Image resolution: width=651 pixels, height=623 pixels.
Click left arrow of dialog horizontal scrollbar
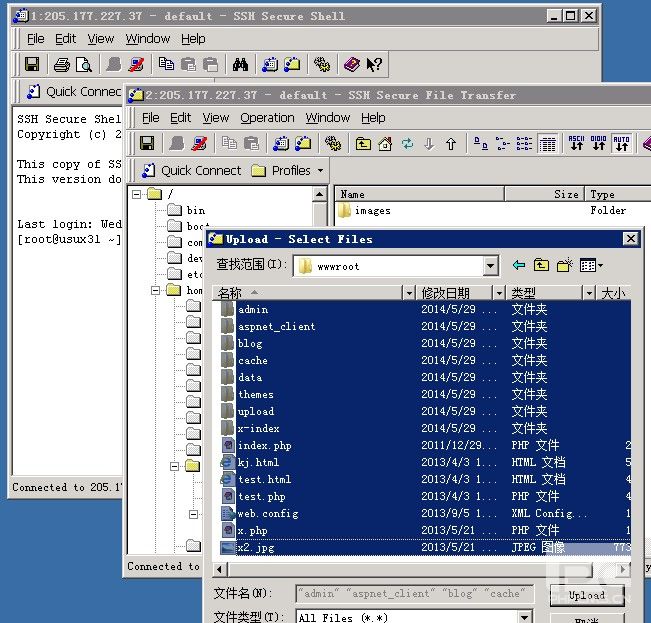[x=220, y=569]
